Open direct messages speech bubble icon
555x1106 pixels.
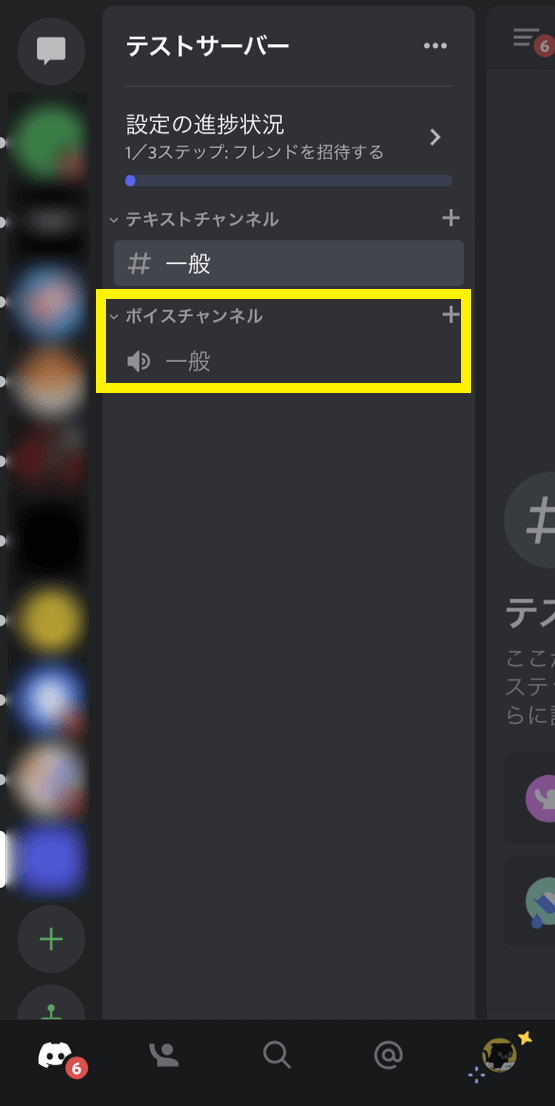[51, 51]
